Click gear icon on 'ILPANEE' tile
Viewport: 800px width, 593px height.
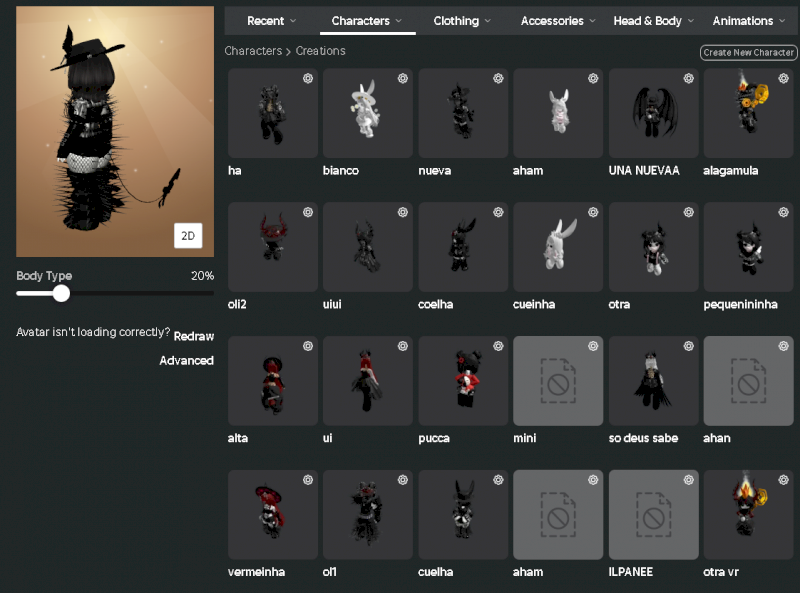[x=688, y=480]
